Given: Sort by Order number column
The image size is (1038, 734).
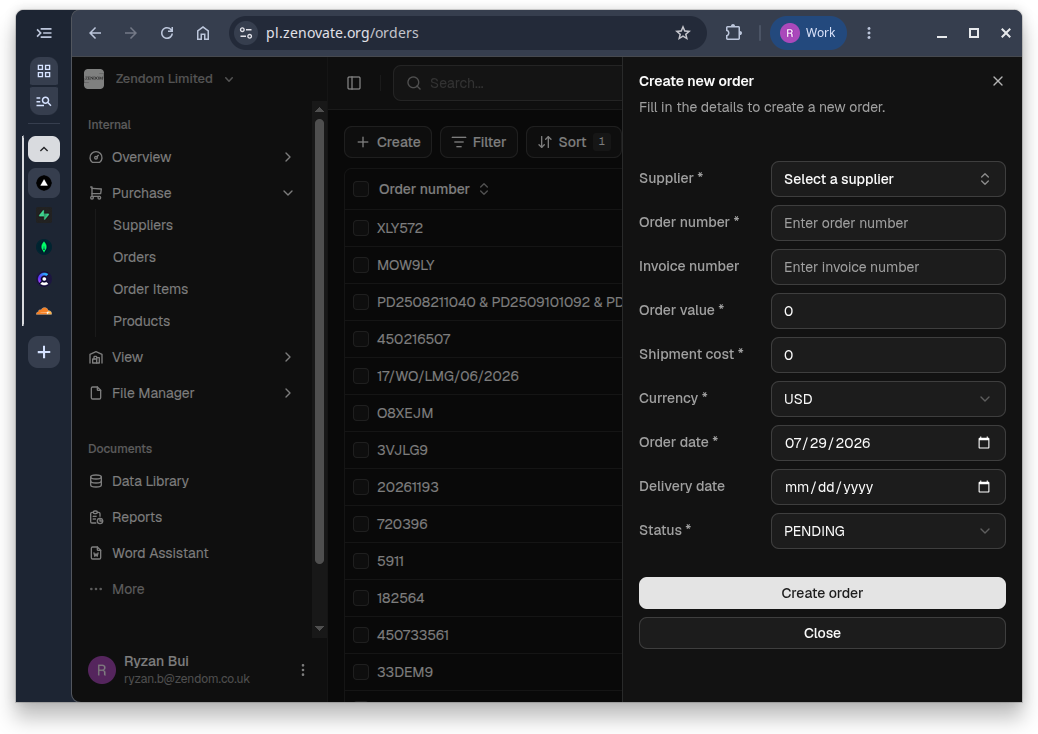Looking at the screenshot, I should [434, 189].
